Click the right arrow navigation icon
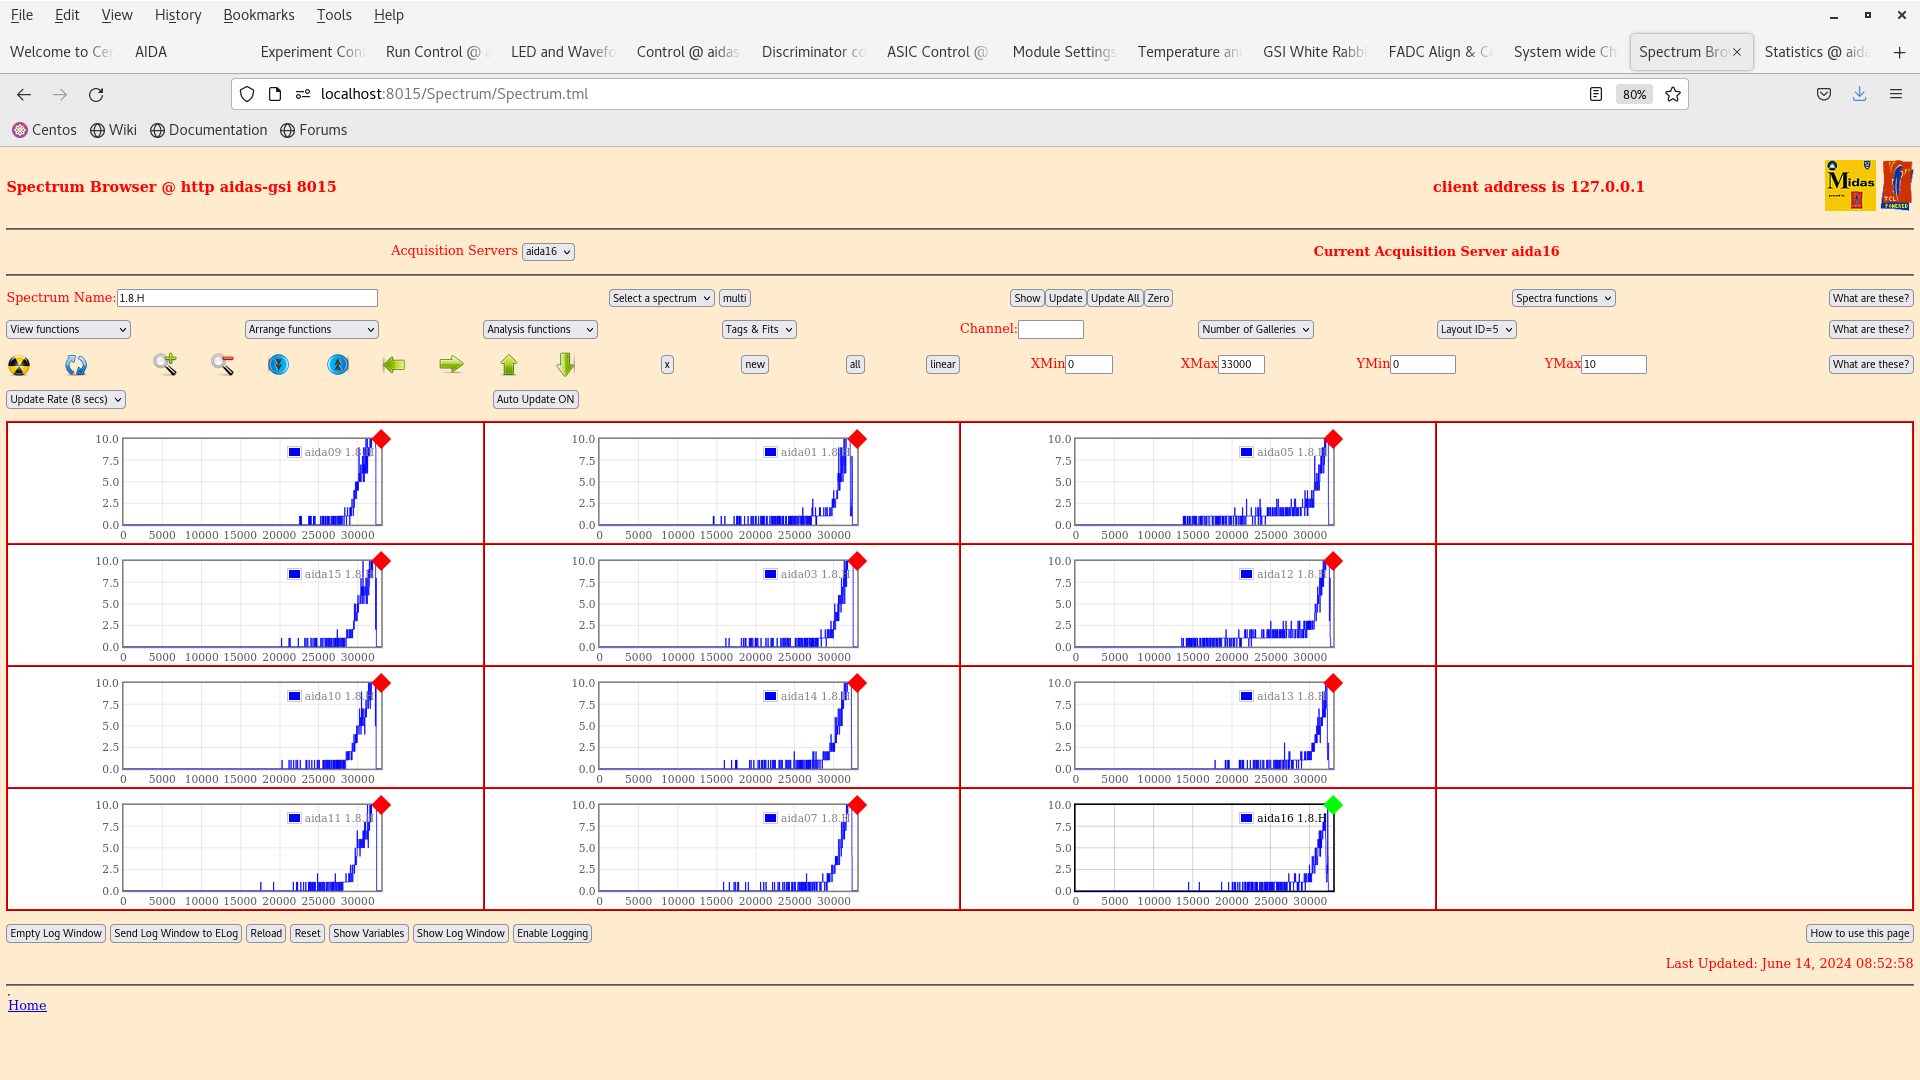The height and width of the screenshot is (1080, 1920). [x=450, y=364]
